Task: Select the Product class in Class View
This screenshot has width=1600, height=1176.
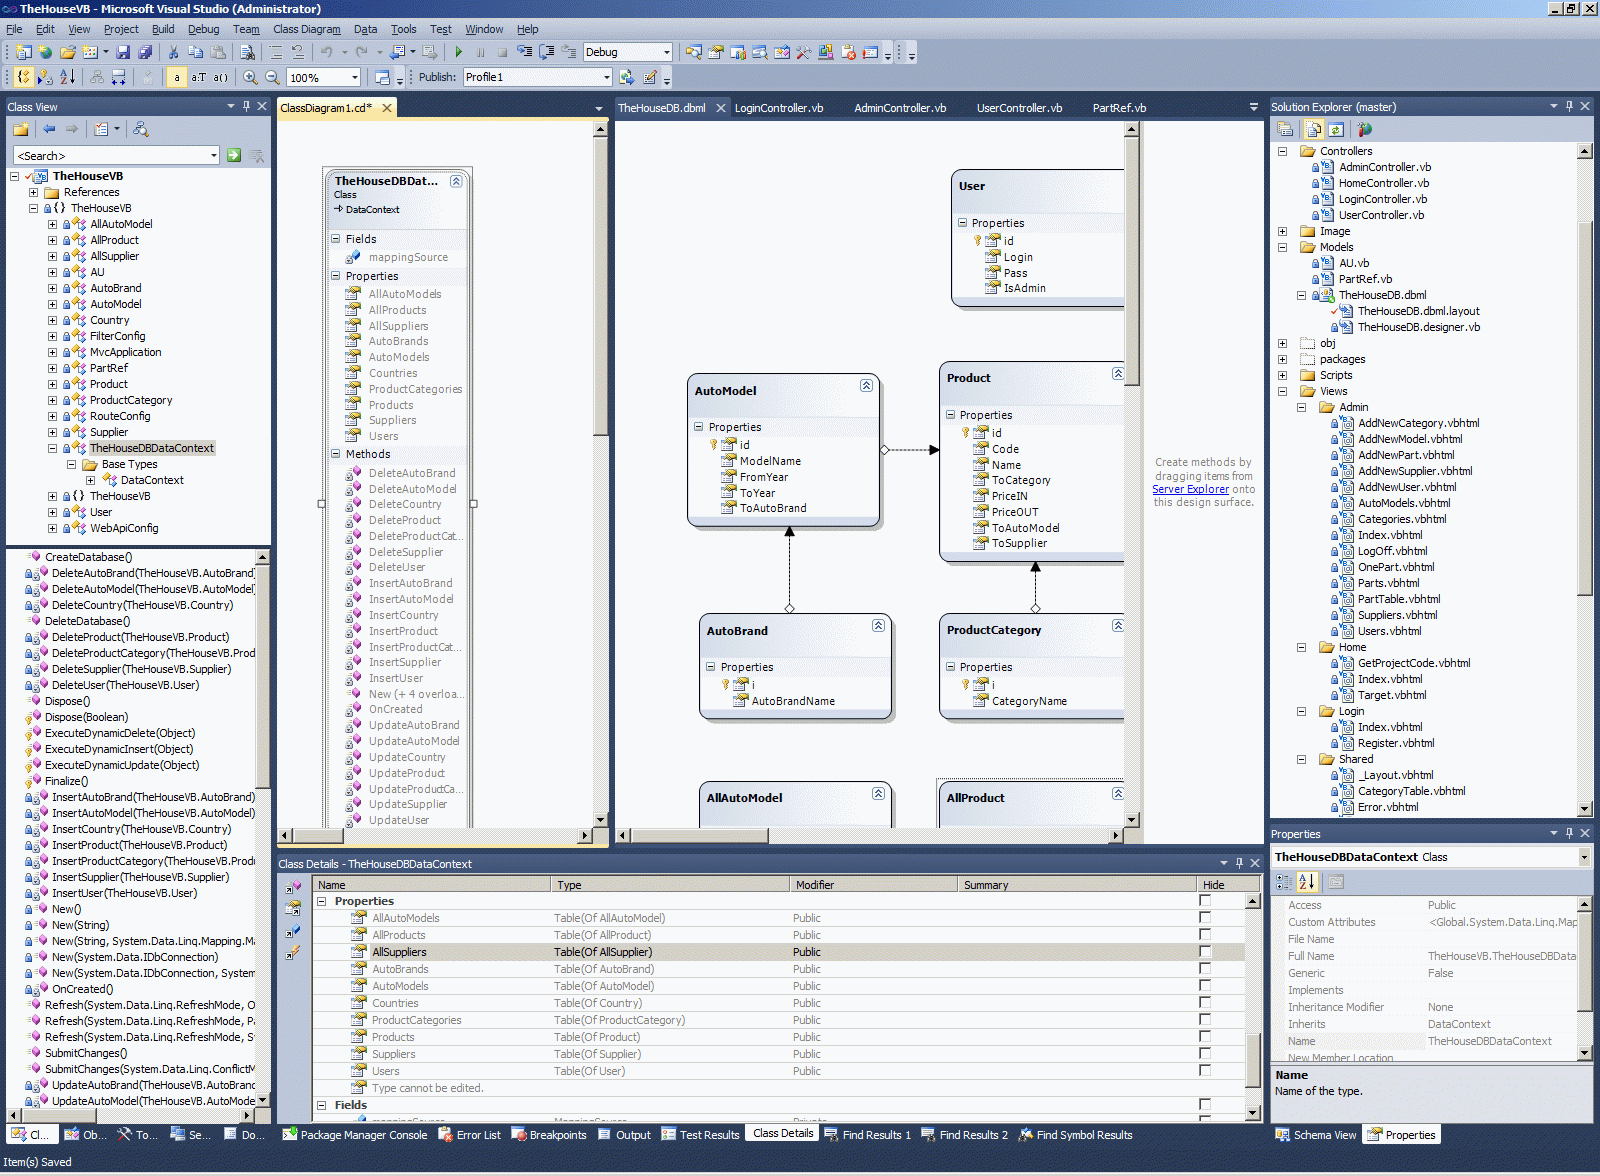Action: (x=108, y=384)
